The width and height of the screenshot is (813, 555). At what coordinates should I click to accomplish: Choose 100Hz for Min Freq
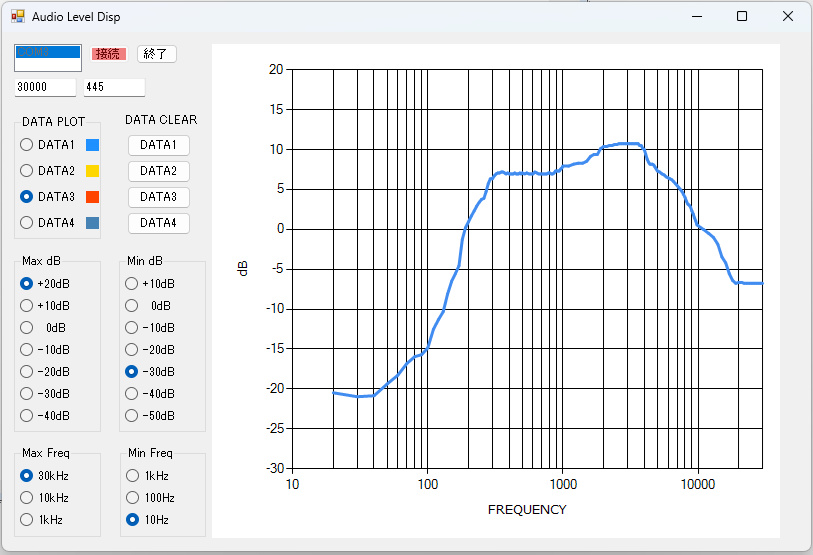click(132, 498)
